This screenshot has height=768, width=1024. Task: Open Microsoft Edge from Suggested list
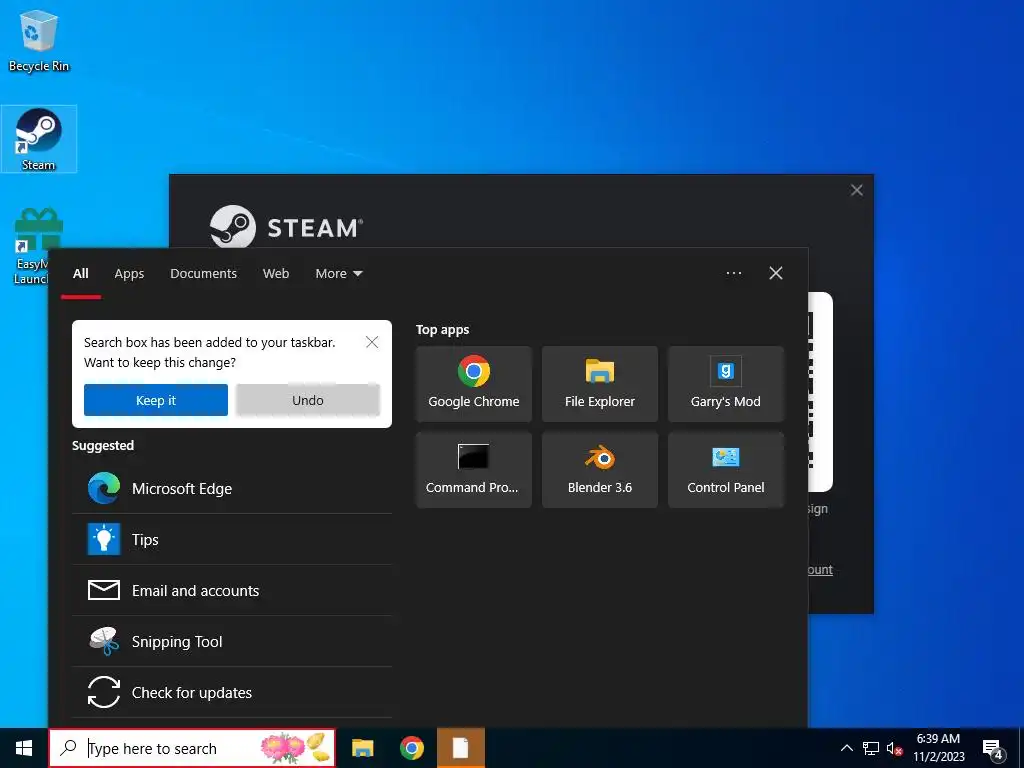pyautogui.click(x=232, y=488)
